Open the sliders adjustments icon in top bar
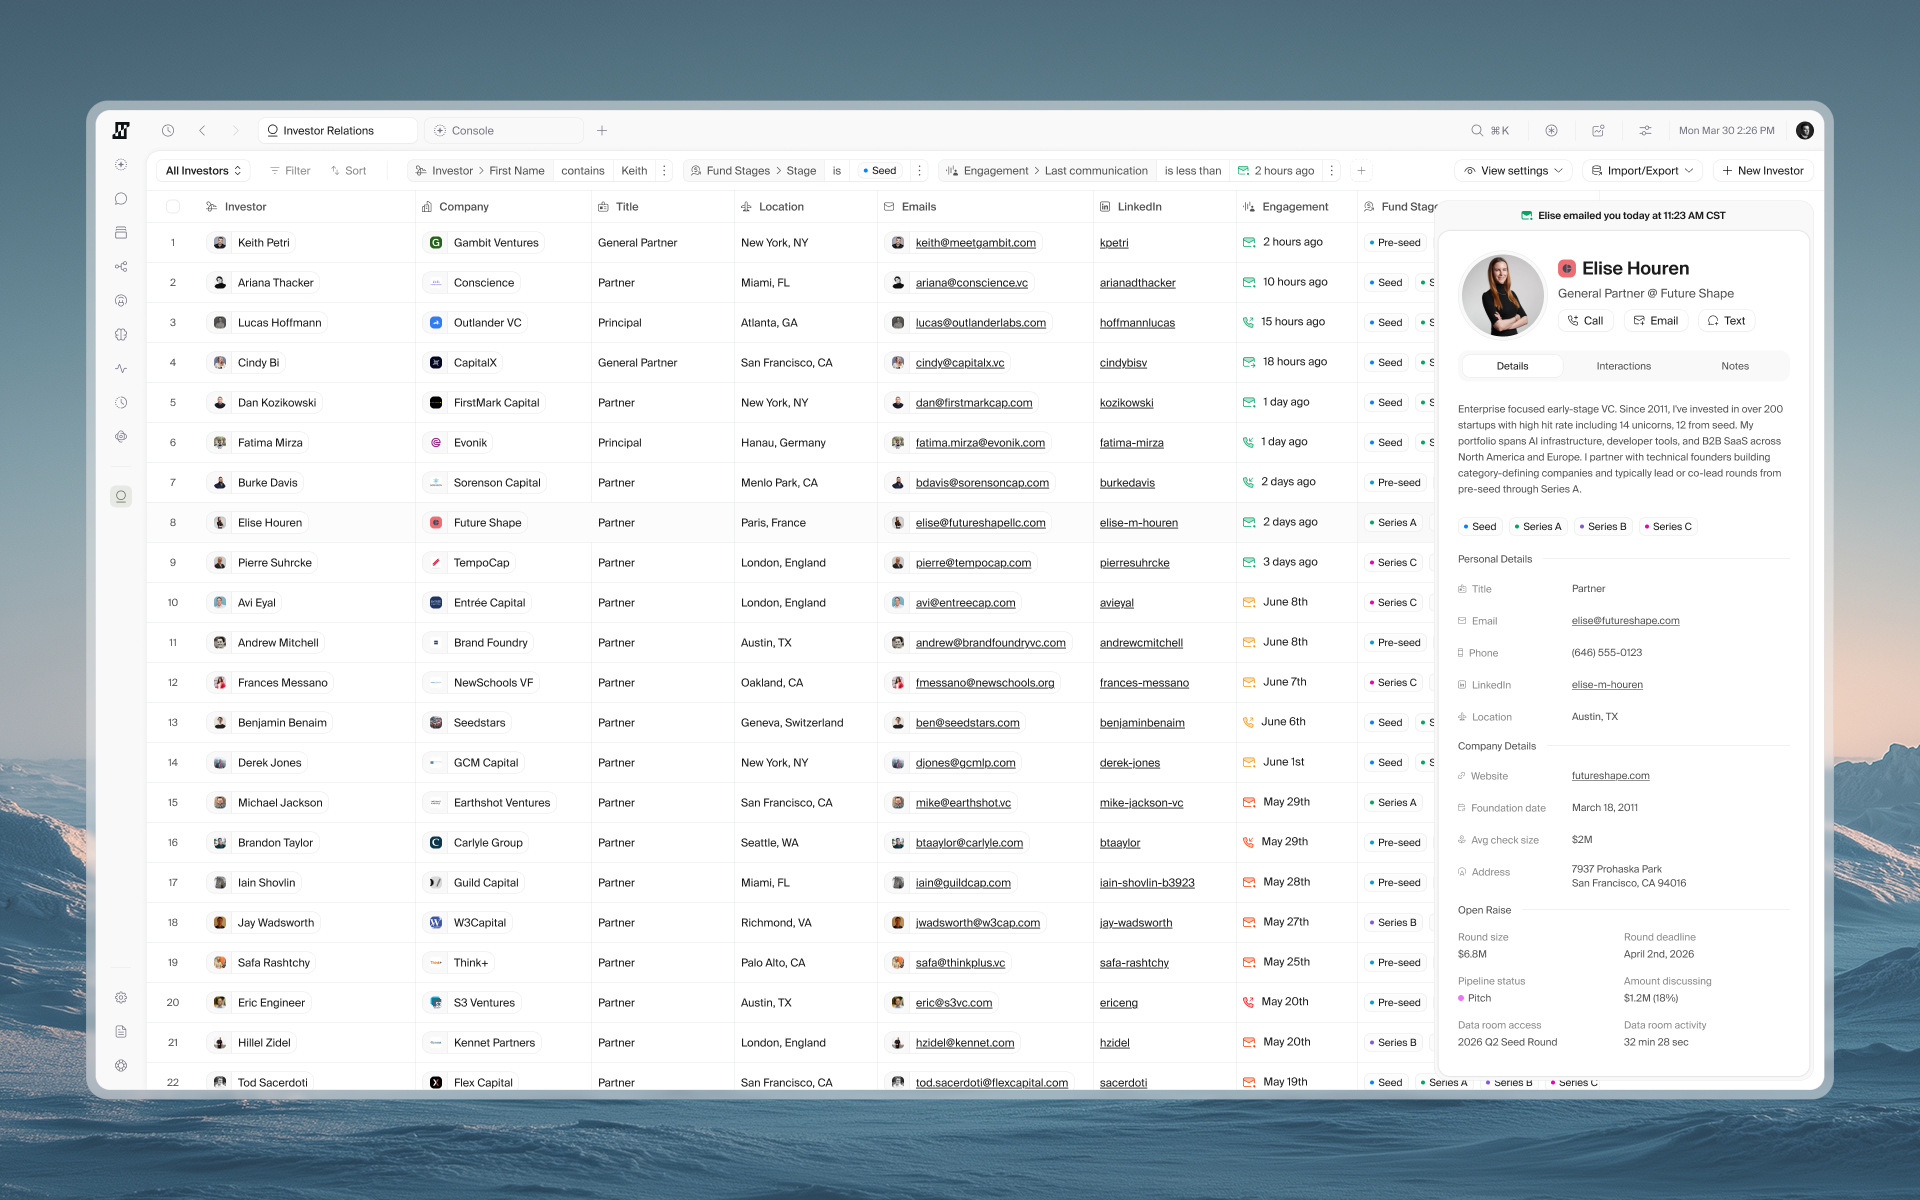1920x1200 pixels. click(x=1645, y=130)
